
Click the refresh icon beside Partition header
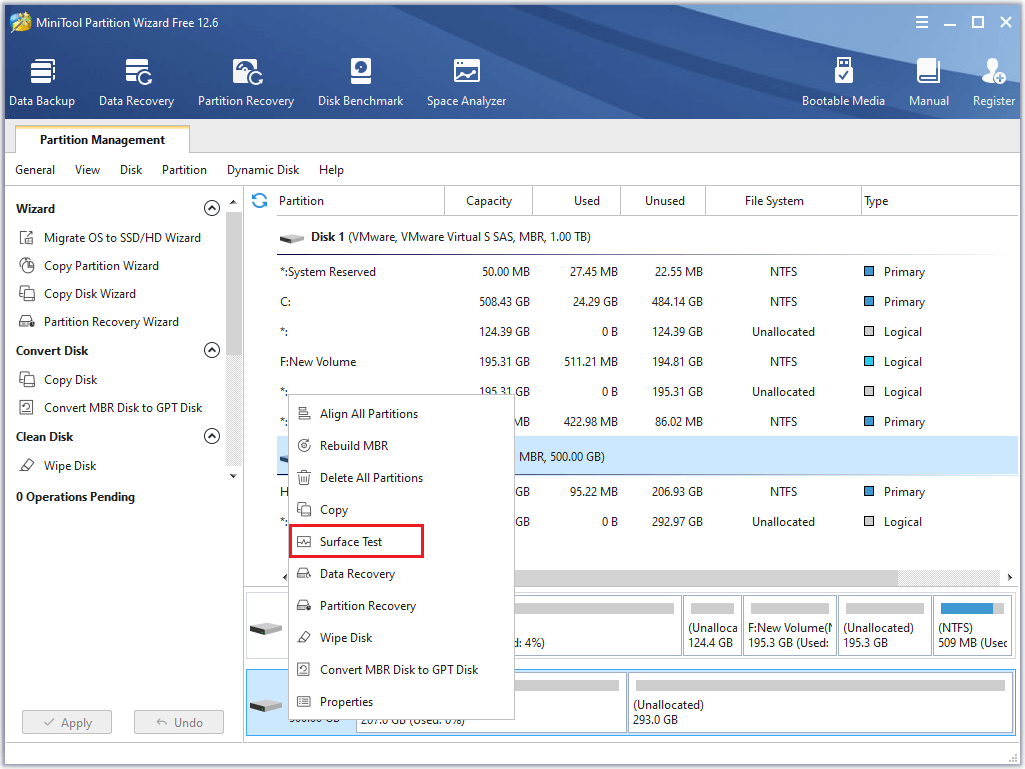pos(260,201)
